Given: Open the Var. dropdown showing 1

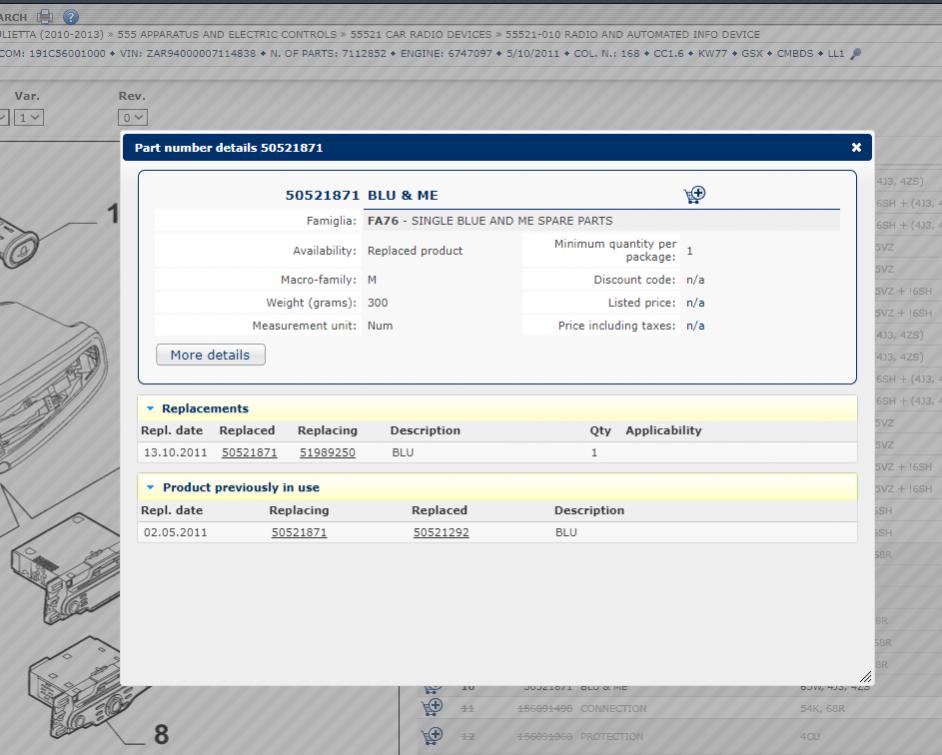Looking at the screenshot, I should tap(29, 118).
